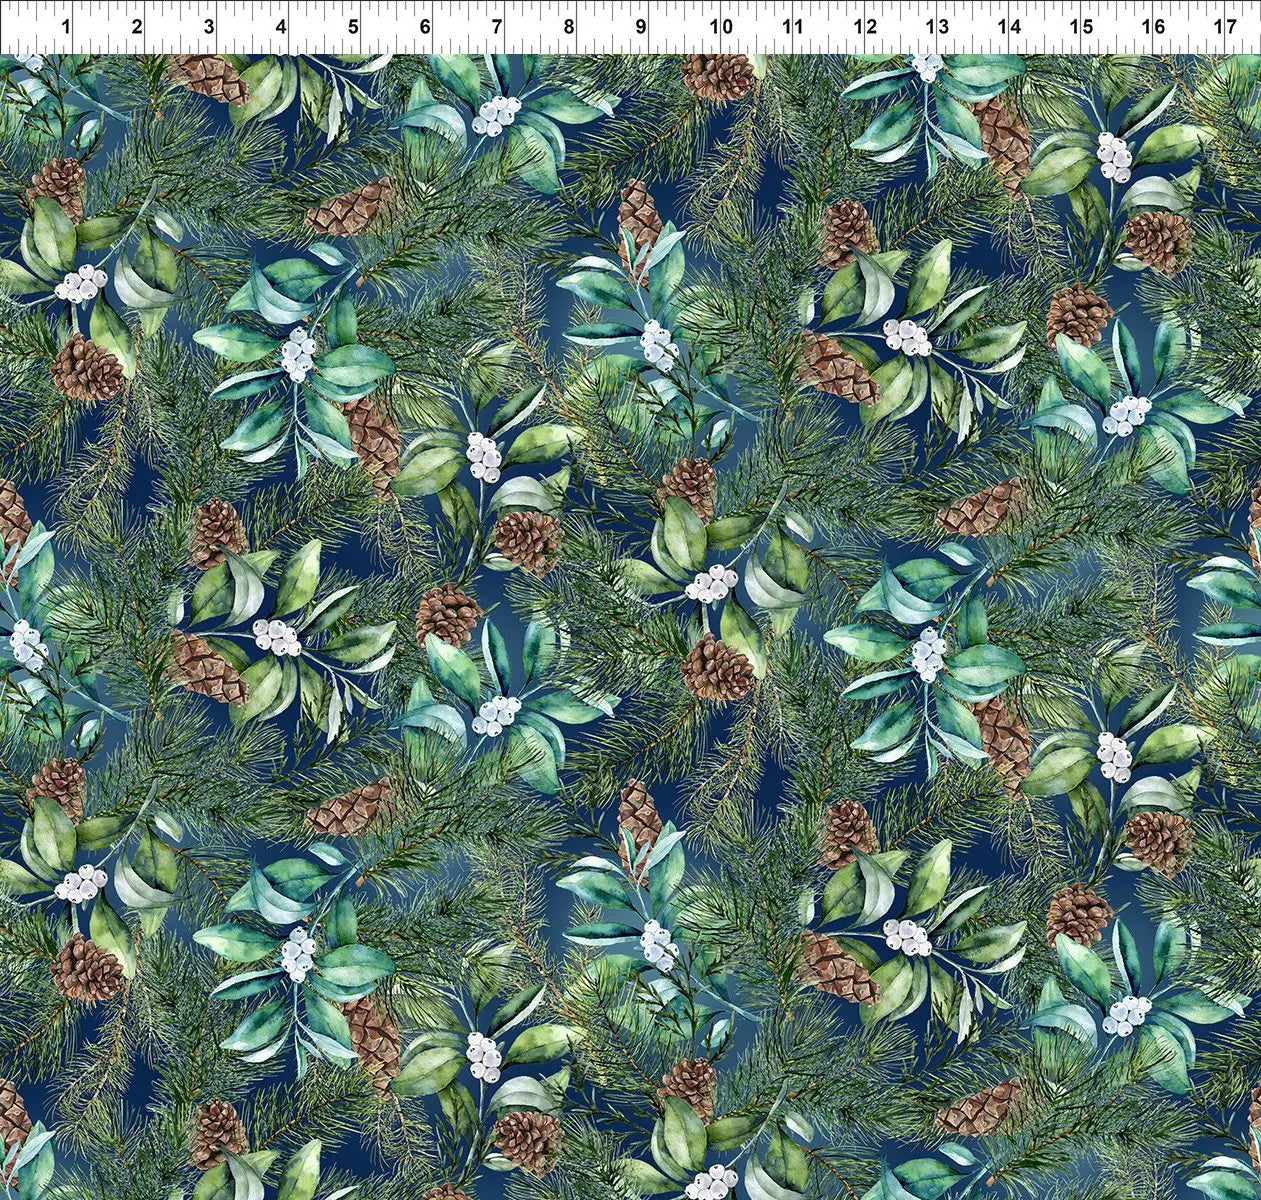1261x1200 pixels.
Task: Click the number 4 on the ruler
Action: 281,27
